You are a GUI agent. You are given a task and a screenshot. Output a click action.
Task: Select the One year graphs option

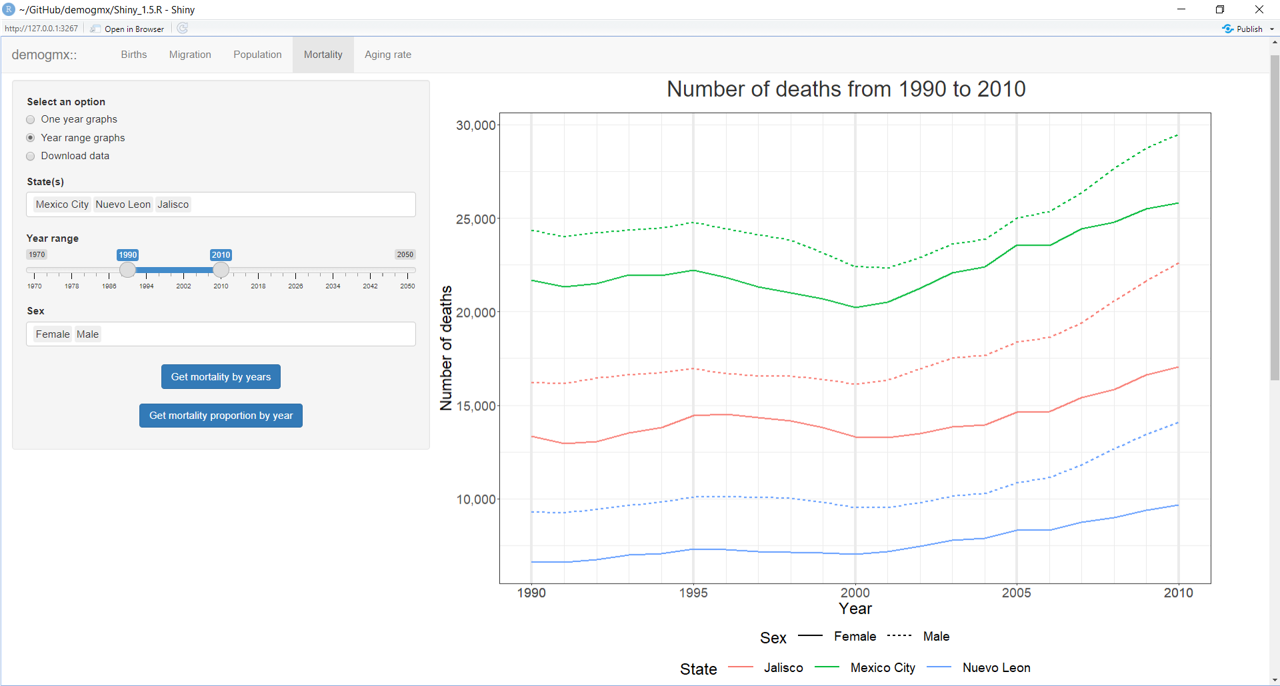click(x=31, y=120)
